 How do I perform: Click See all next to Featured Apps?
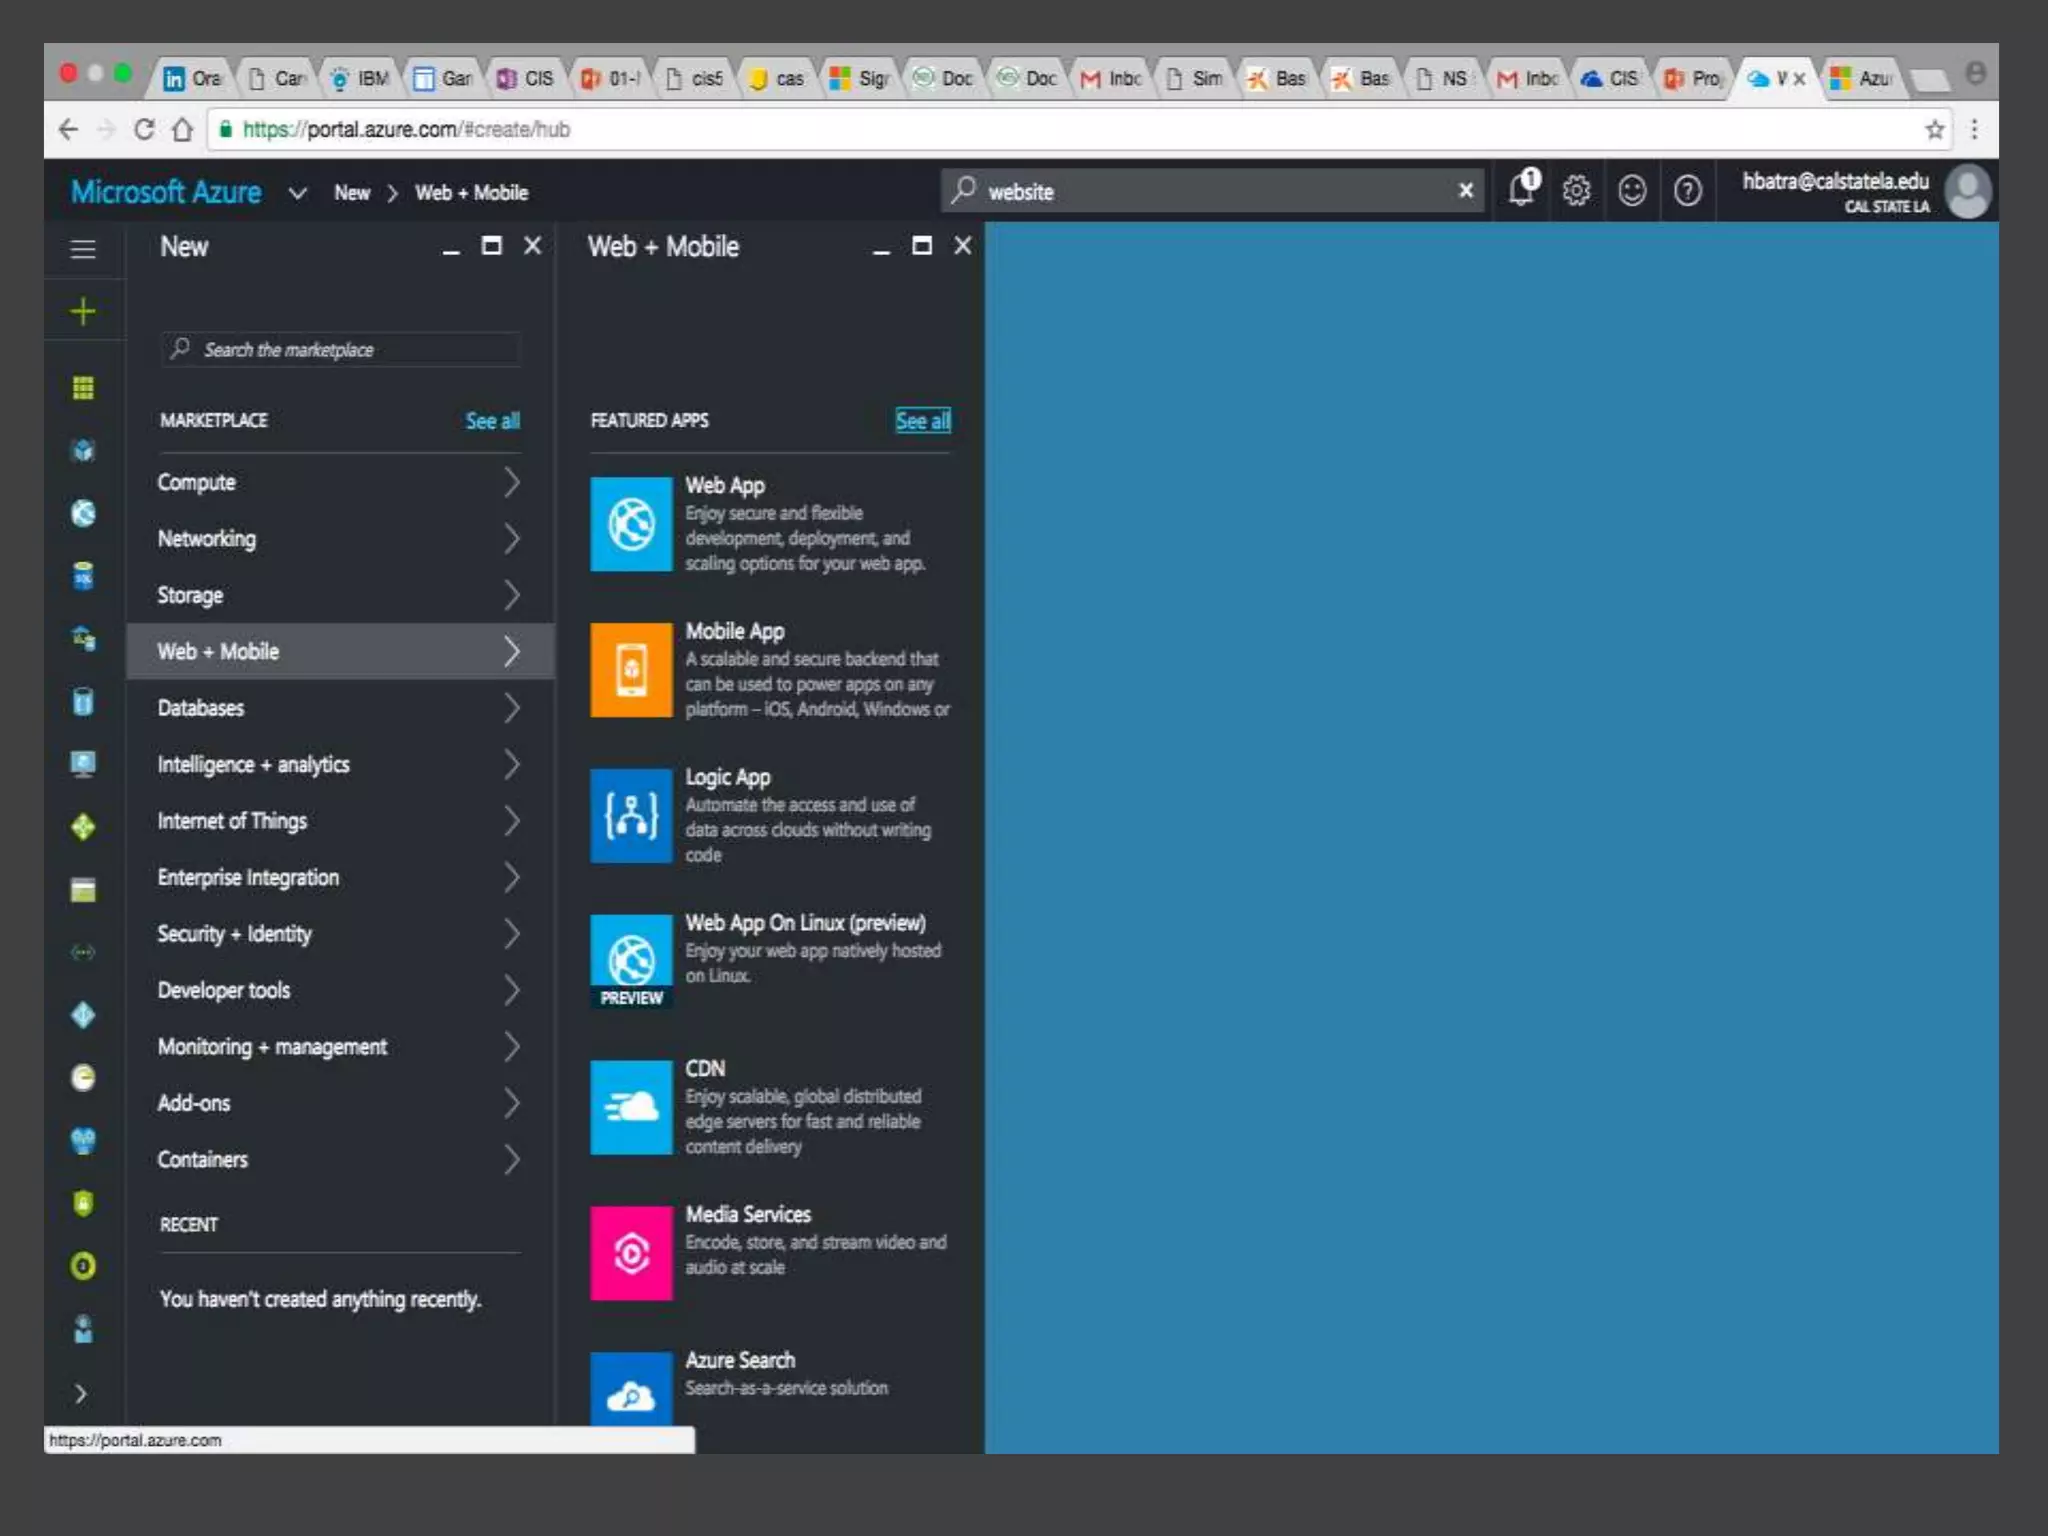pos(922,421)
